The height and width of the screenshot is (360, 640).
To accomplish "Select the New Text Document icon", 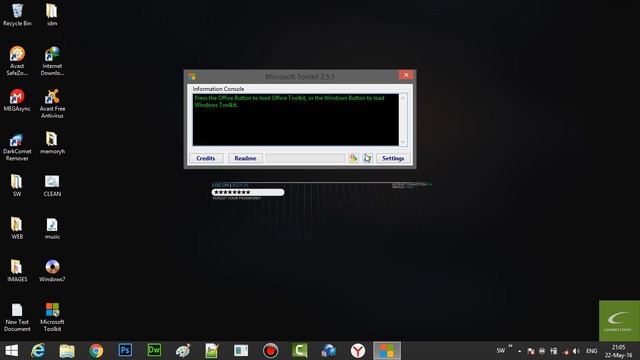I will 17,317.
